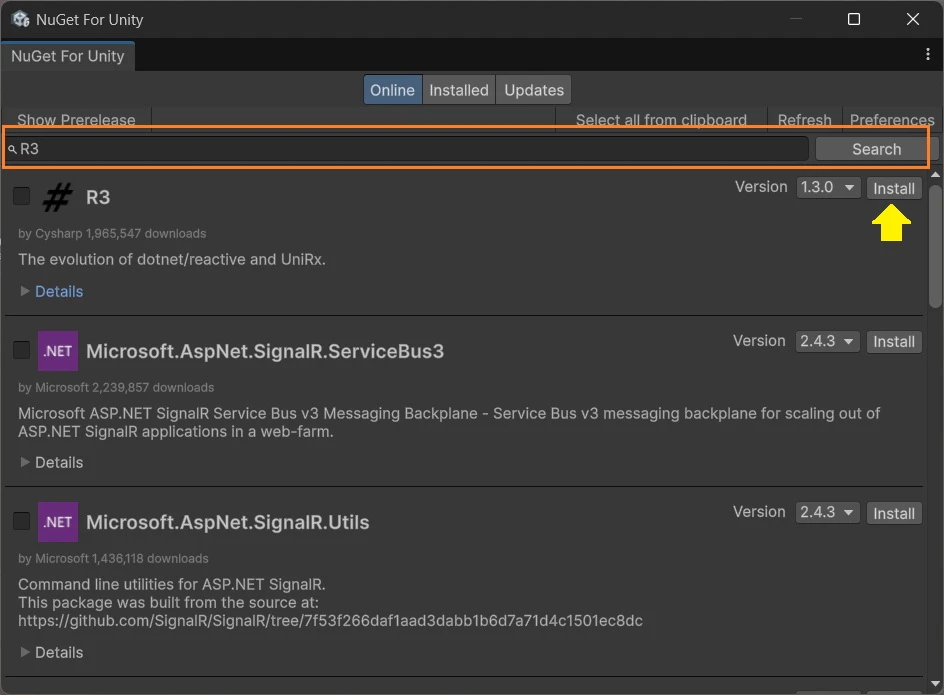Screen dimensions: 944x695
Task: Maximize the NuGet For Unity window
Action: pyautogui.click(x=854, y=19)
